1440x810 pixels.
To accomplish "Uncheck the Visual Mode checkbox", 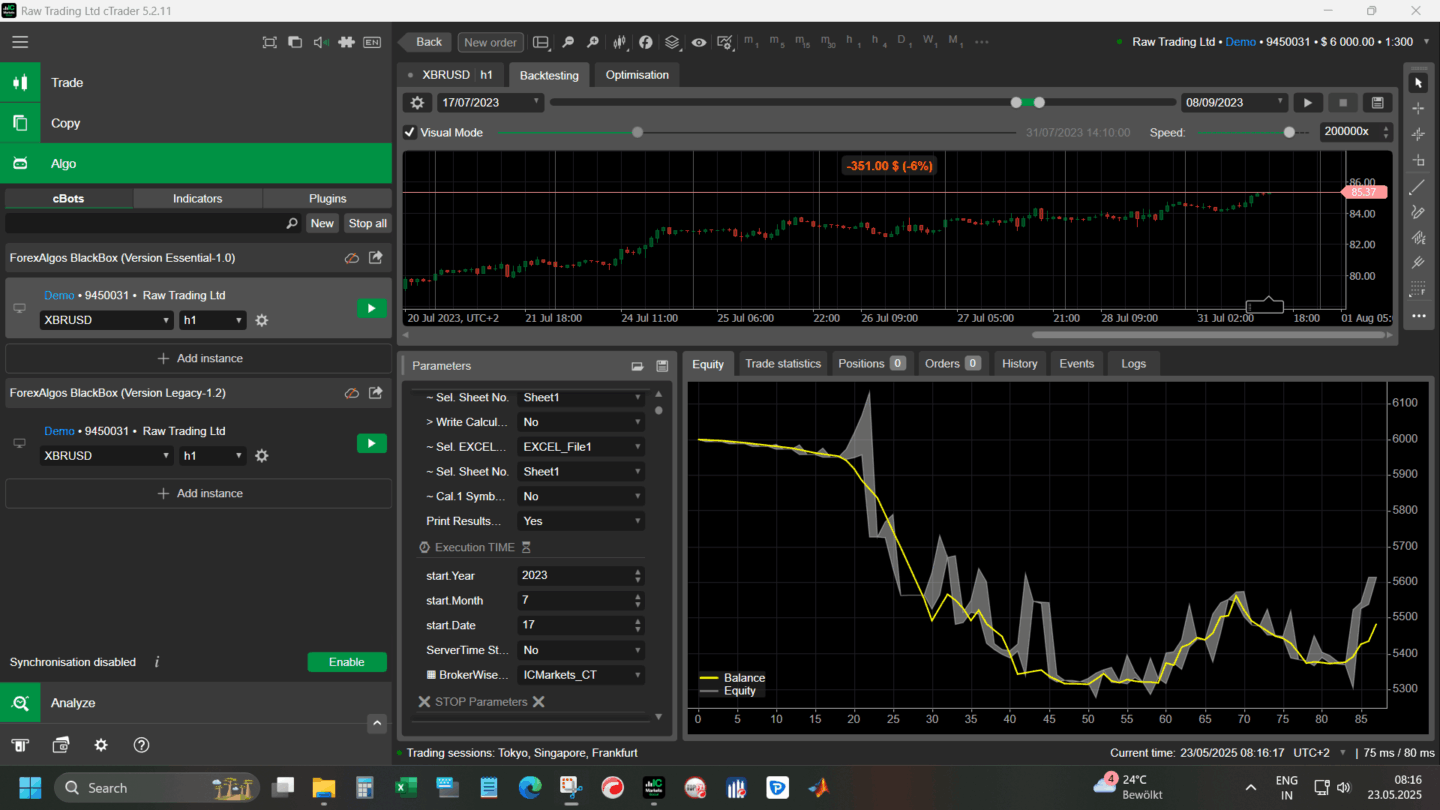I will (x=410, y=132).
